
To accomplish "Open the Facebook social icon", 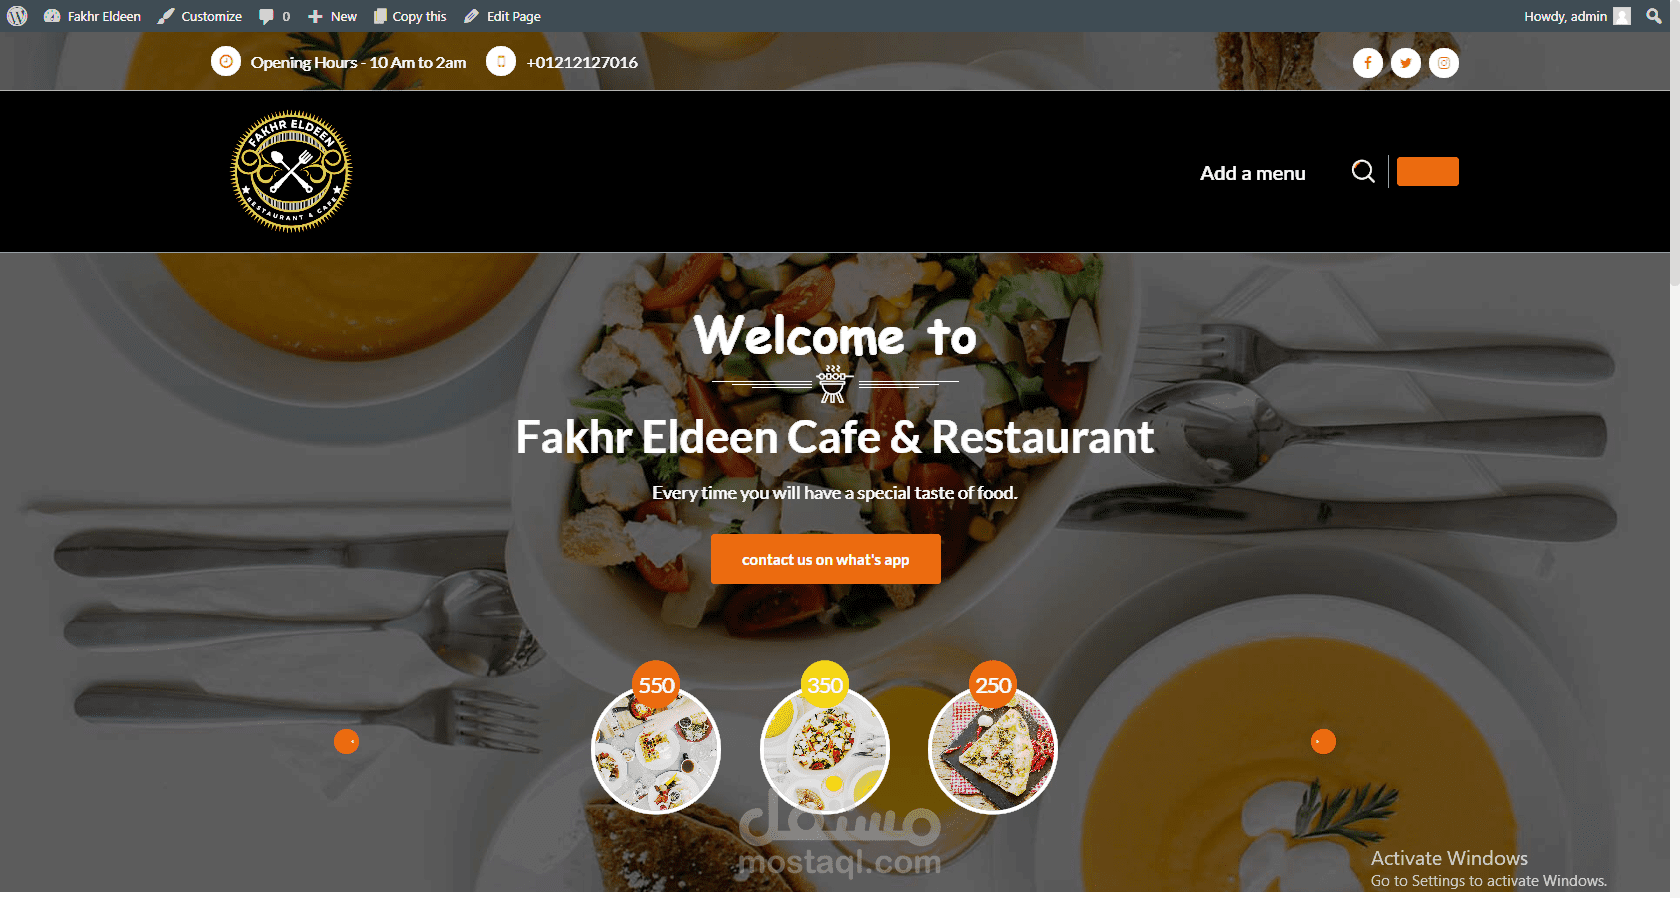I will pos(1367,63).
